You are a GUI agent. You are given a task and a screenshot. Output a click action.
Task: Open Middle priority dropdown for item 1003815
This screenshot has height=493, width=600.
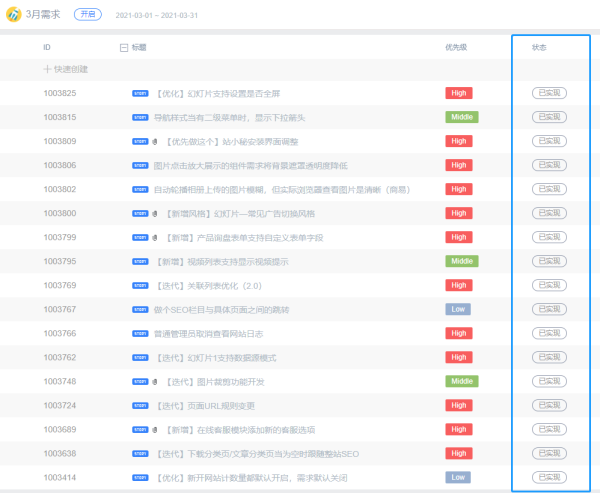click(x=461, y=117)
